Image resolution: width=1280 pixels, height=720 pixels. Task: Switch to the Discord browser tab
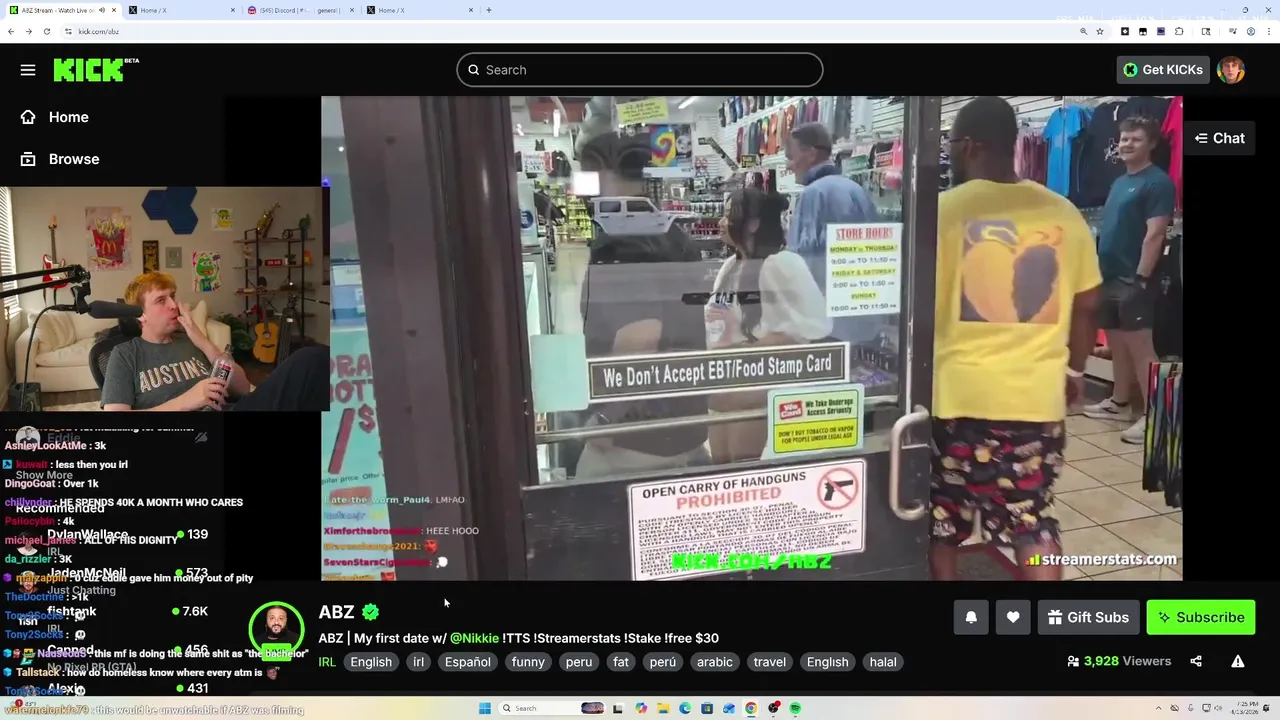point(300,10)
